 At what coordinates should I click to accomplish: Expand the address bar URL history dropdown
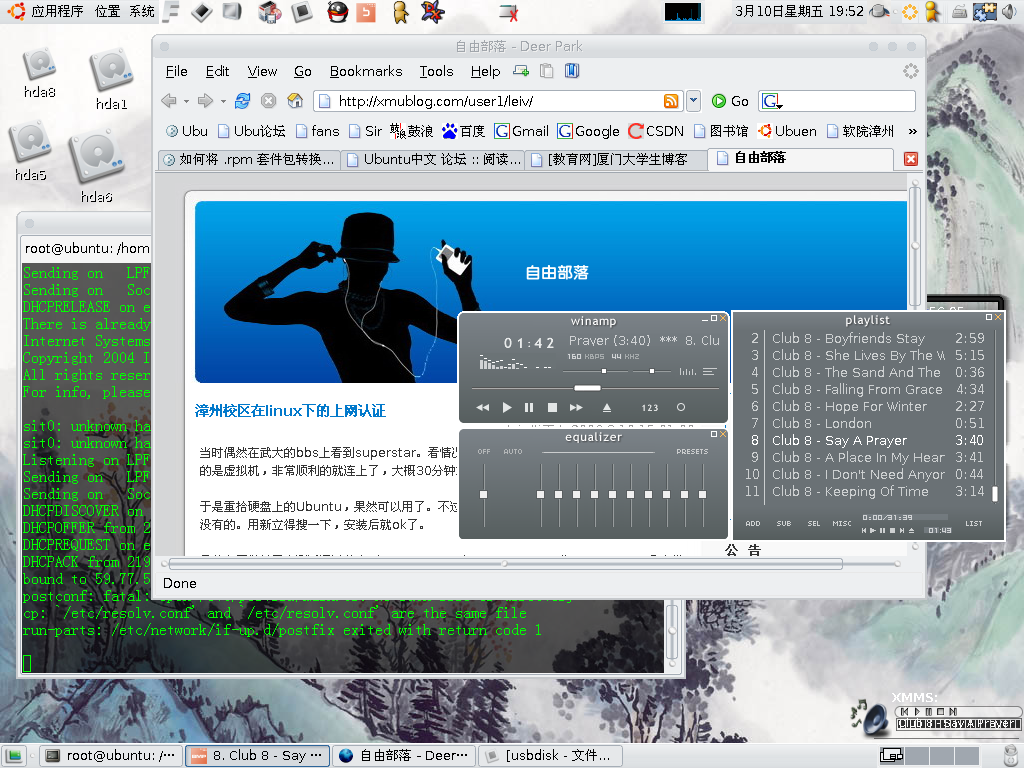click(x=694, y=101)
